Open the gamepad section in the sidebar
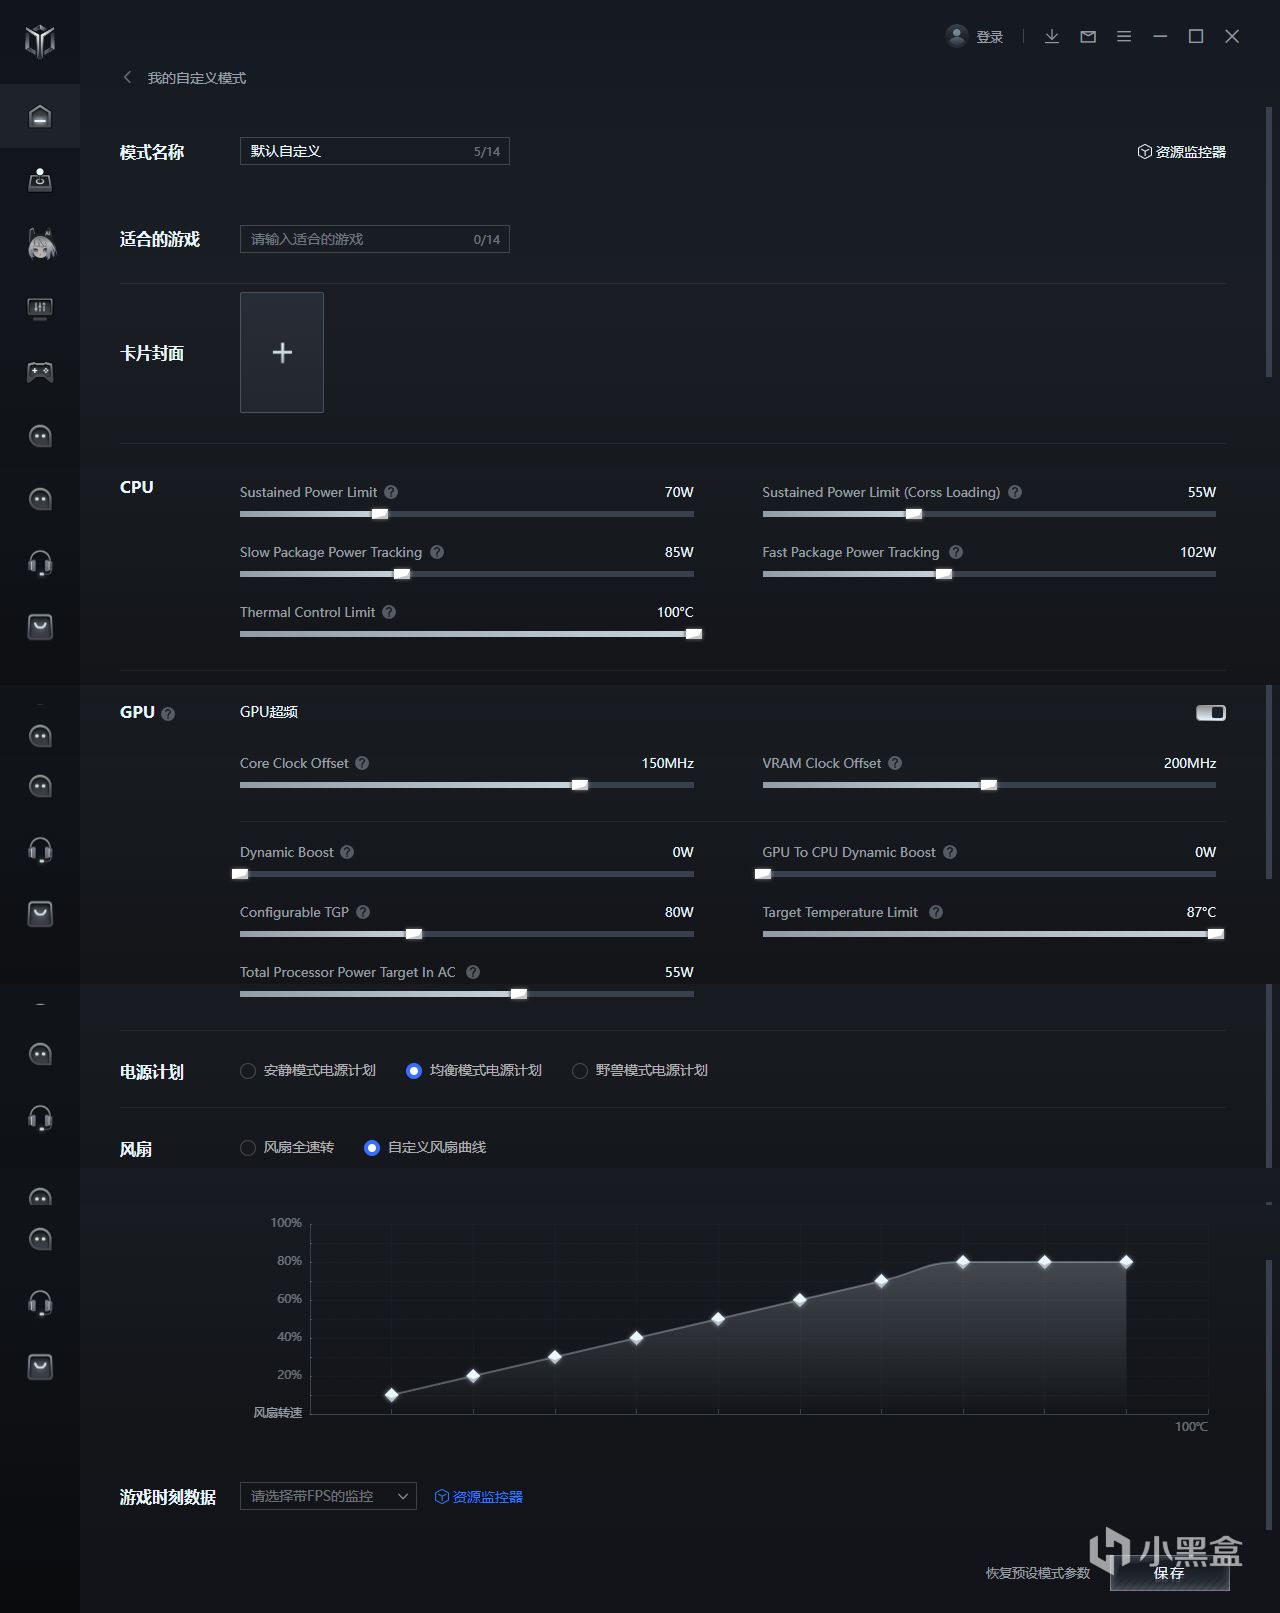Image resolution: width=1280 pixels, height=1613 pixels. [40, 372]
